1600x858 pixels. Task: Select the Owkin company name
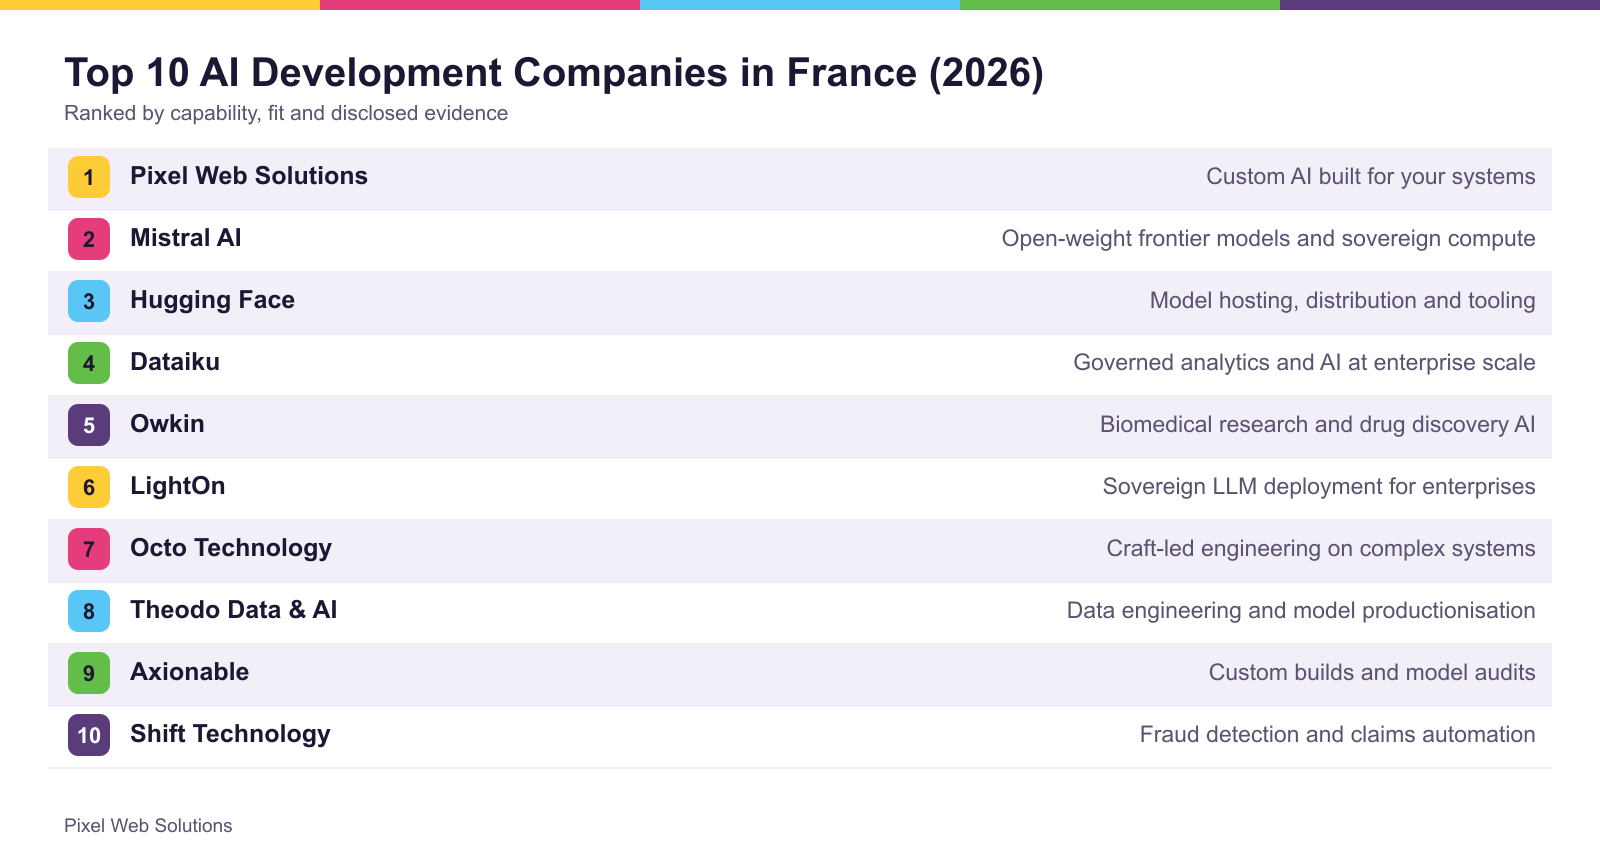(167, 424)
